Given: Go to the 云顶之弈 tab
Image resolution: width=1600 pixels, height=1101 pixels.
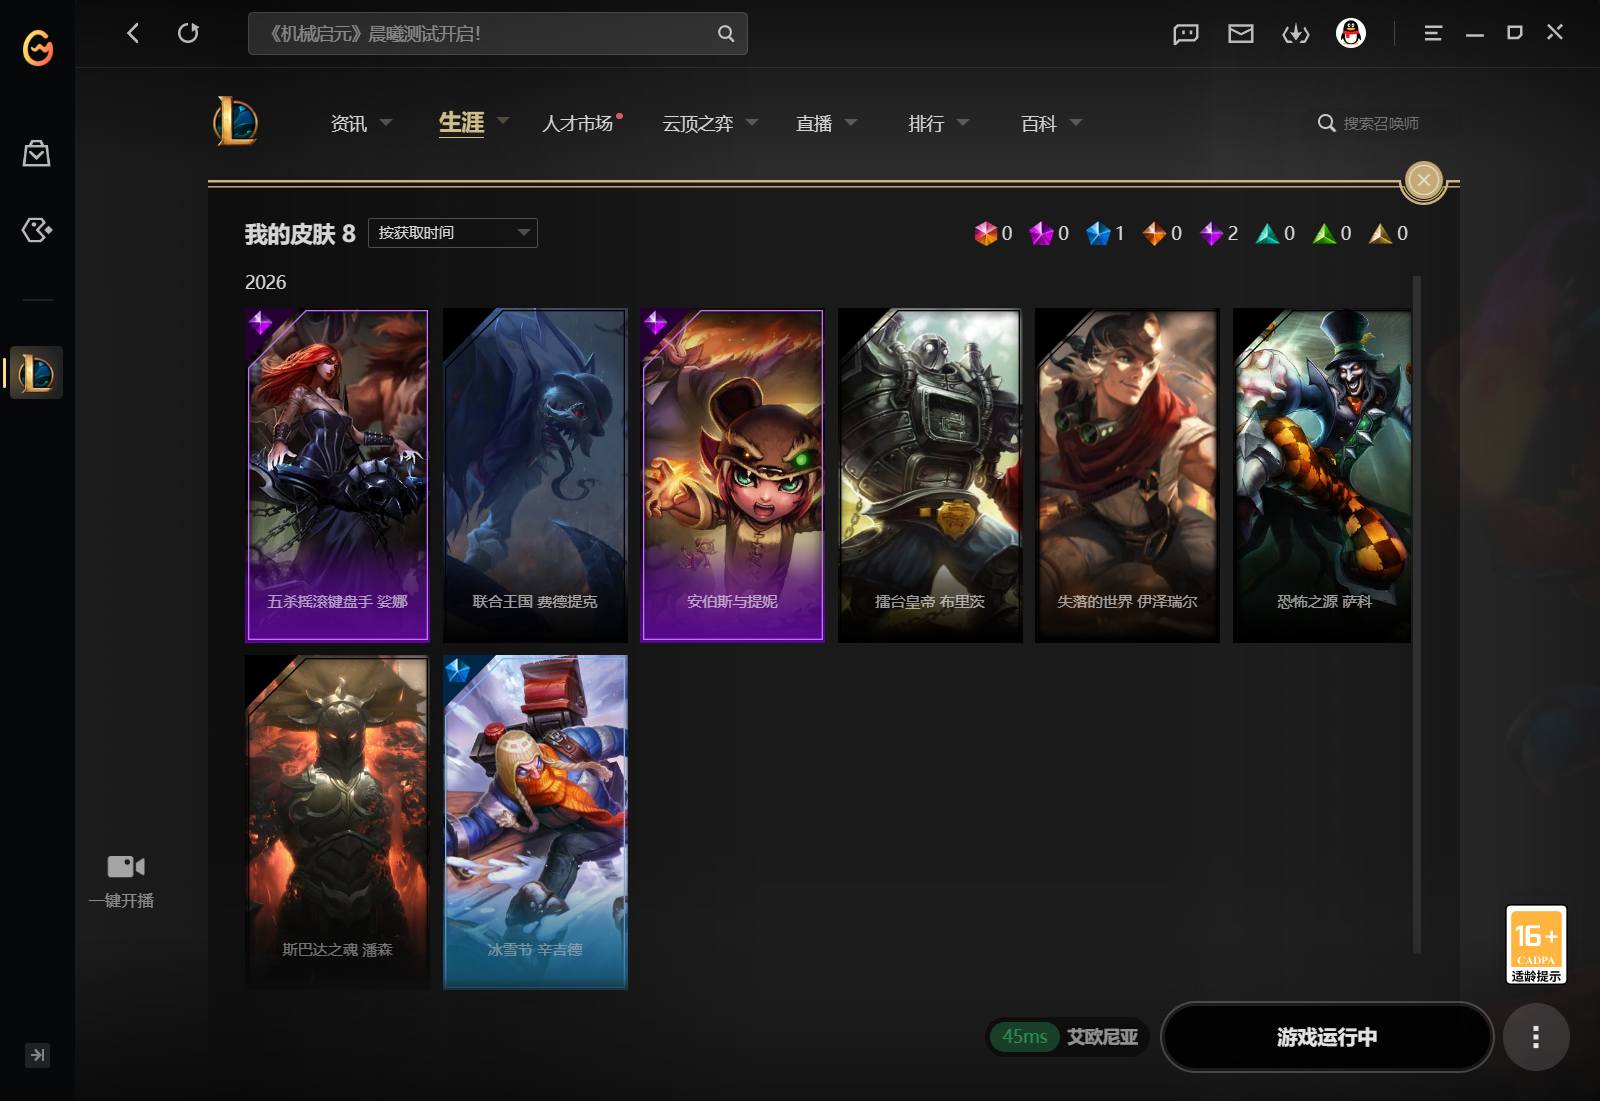Looking at the screenshot, I should tap(697, 123).
